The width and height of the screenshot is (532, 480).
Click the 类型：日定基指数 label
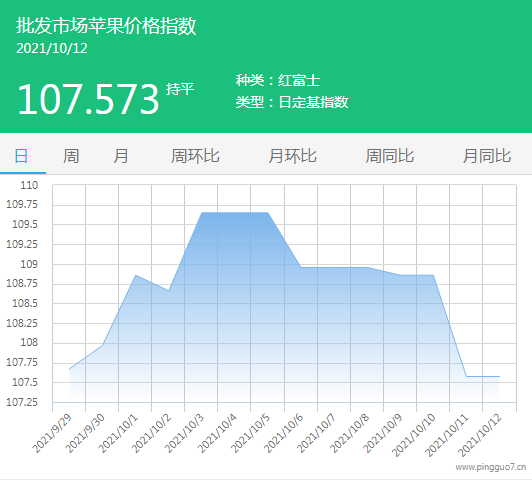pyautogui.click(x=292, y=102)
